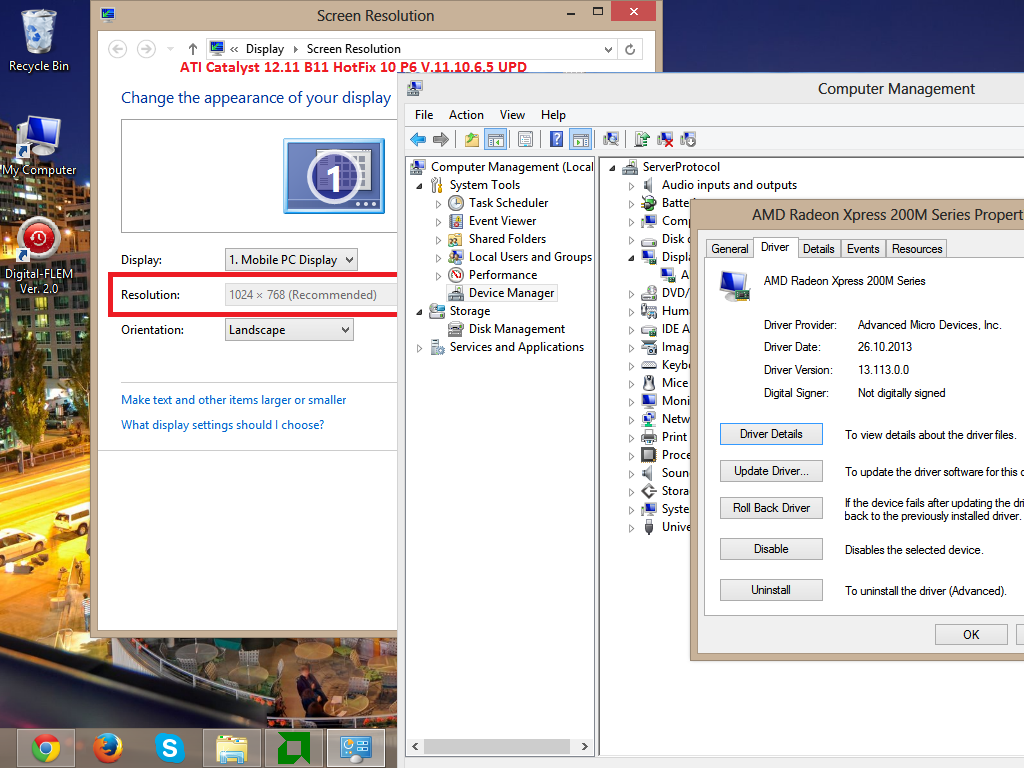1024x768 pixels.
Task: Open Skype from the taskbar
Action: click(170, 748)
